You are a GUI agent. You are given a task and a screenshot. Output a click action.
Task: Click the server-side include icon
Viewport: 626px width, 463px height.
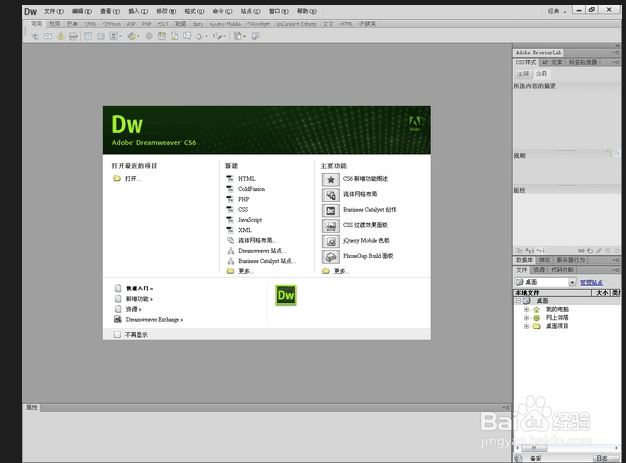click(174, 36)
